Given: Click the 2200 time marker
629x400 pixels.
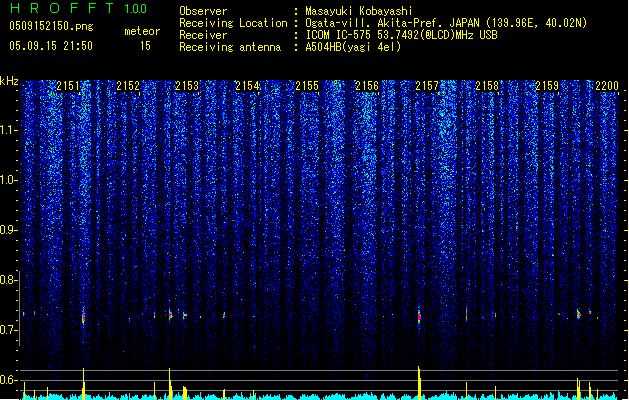Looking at the screenshot, I should tap(607, 85).
